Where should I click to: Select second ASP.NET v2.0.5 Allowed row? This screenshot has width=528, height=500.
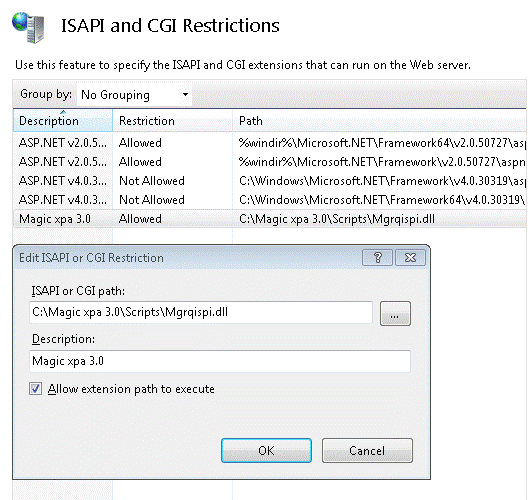coord(270,162)
